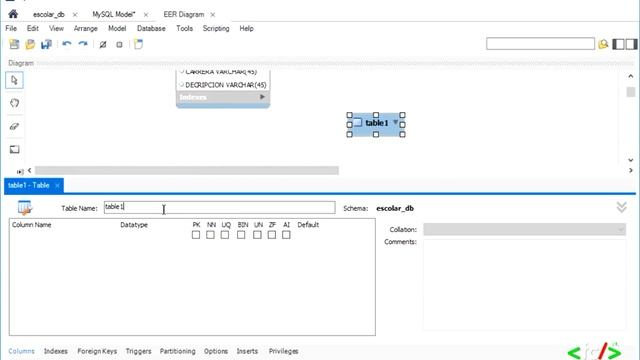
Task: Open the Edit menu
Action: pos(33,28)
